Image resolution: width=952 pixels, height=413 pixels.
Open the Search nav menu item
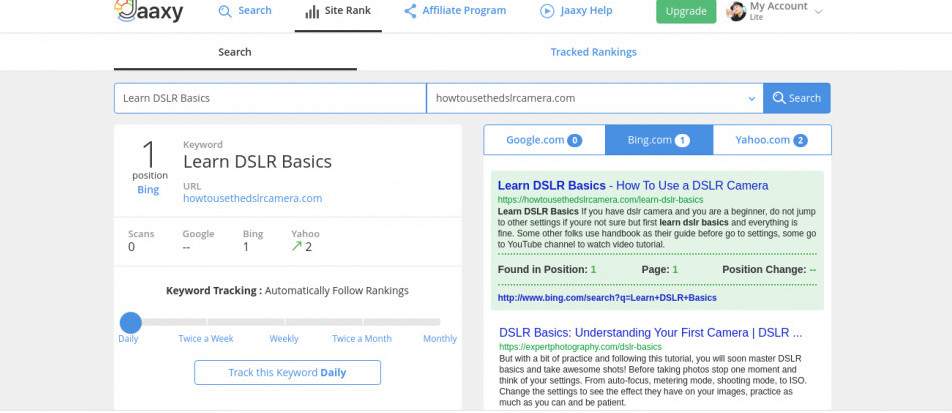click(245, 11)
